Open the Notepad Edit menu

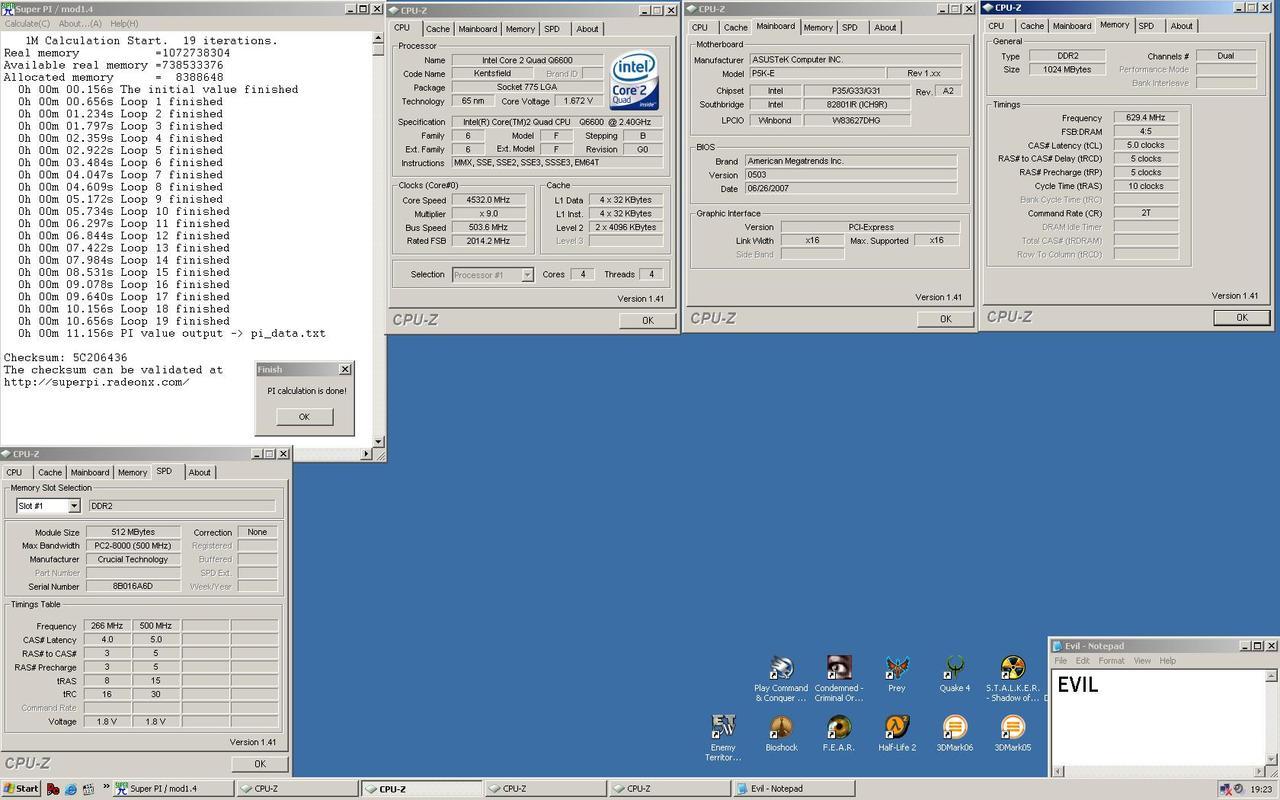coord(1083,661)
